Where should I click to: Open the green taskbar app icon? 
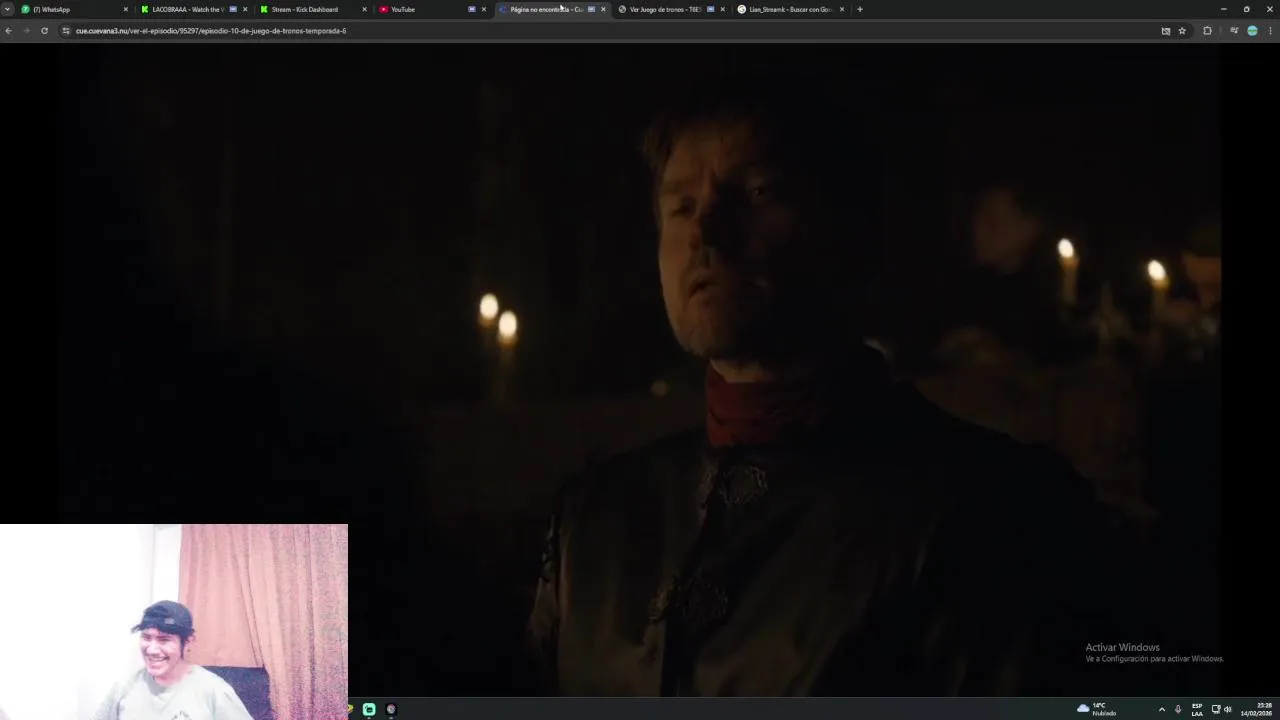coord(369,709)
